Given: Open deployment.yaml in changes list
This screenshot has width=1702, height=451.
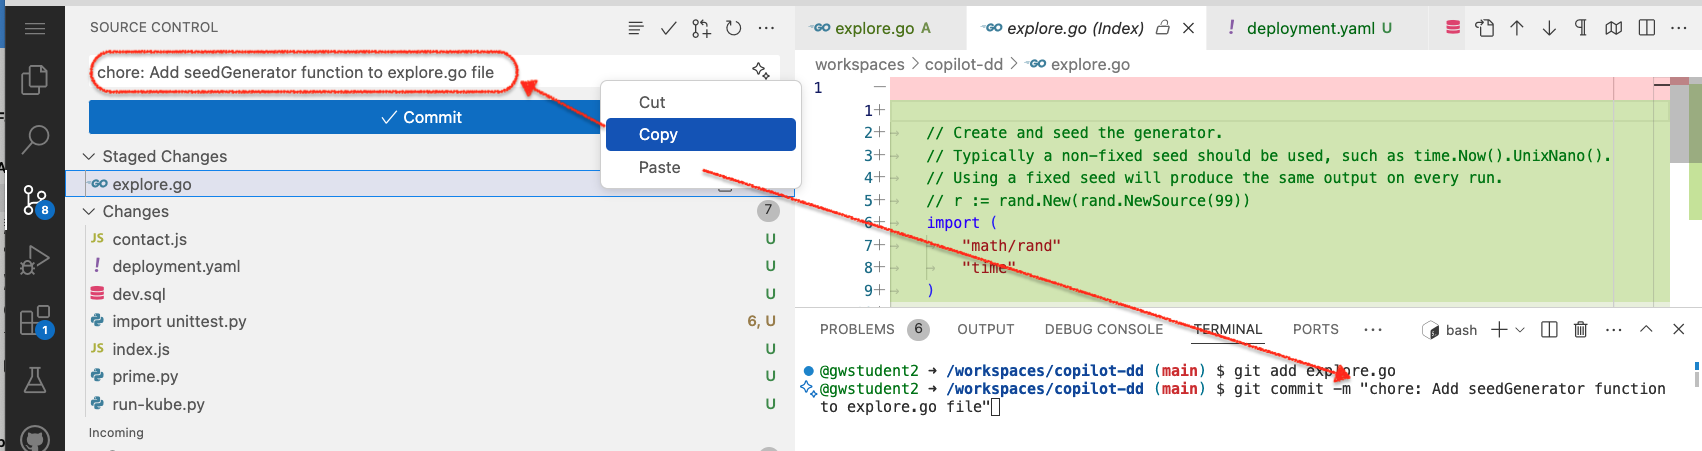Looking at the screenshot, I should pos(432,266).
